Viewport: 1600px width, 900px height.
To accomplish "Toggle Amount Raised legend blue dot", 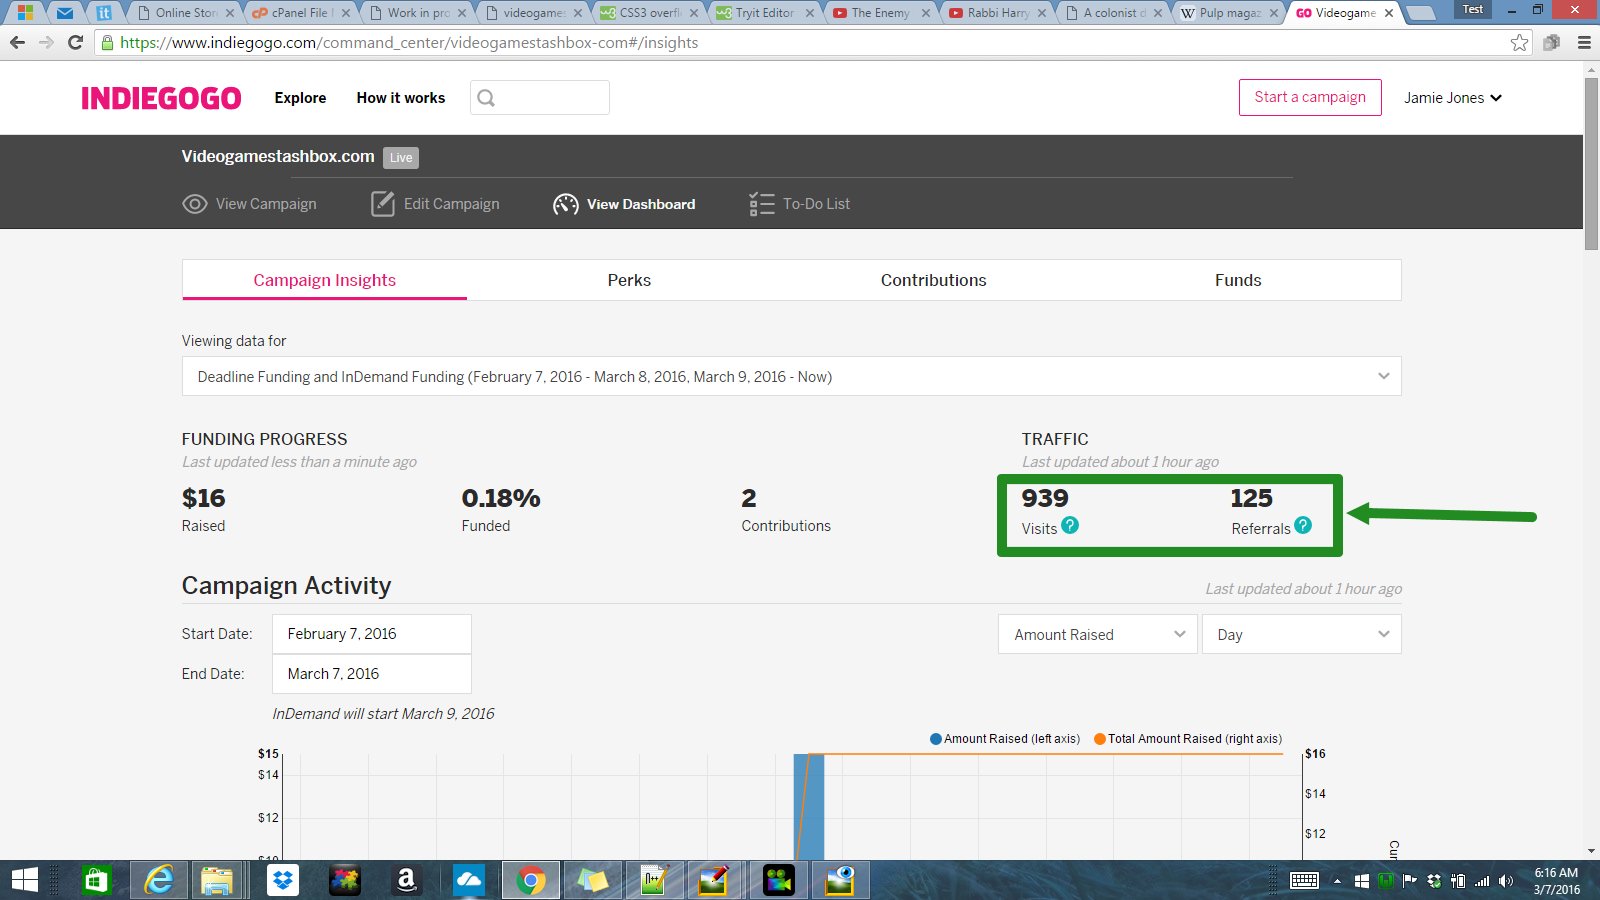I will [936, 739].
